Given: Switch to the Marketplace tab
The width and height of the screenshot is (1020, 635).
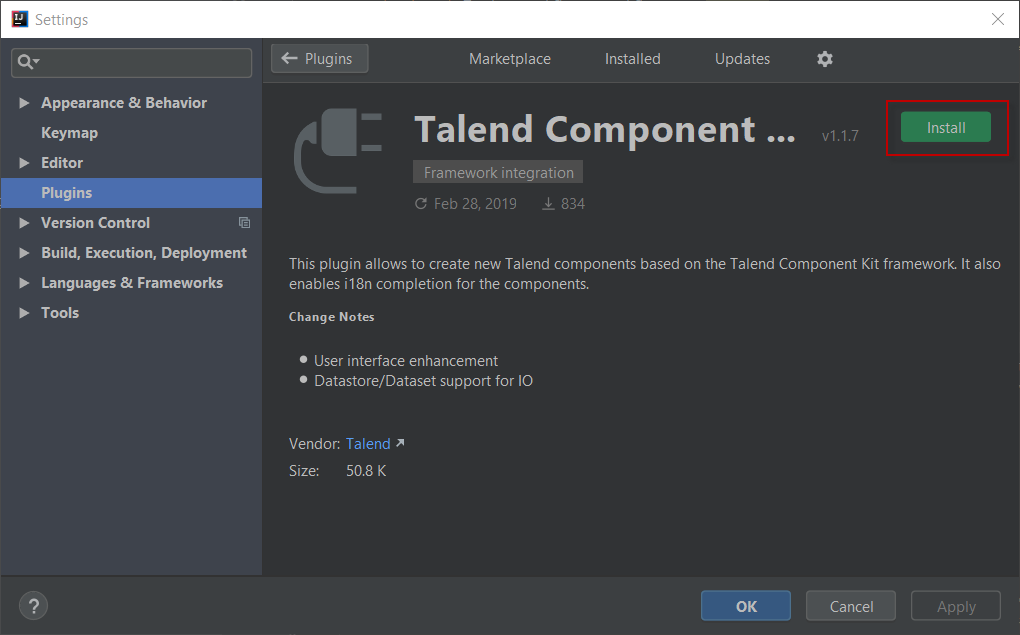Looking at the screenshot, I should pos(509,59).
